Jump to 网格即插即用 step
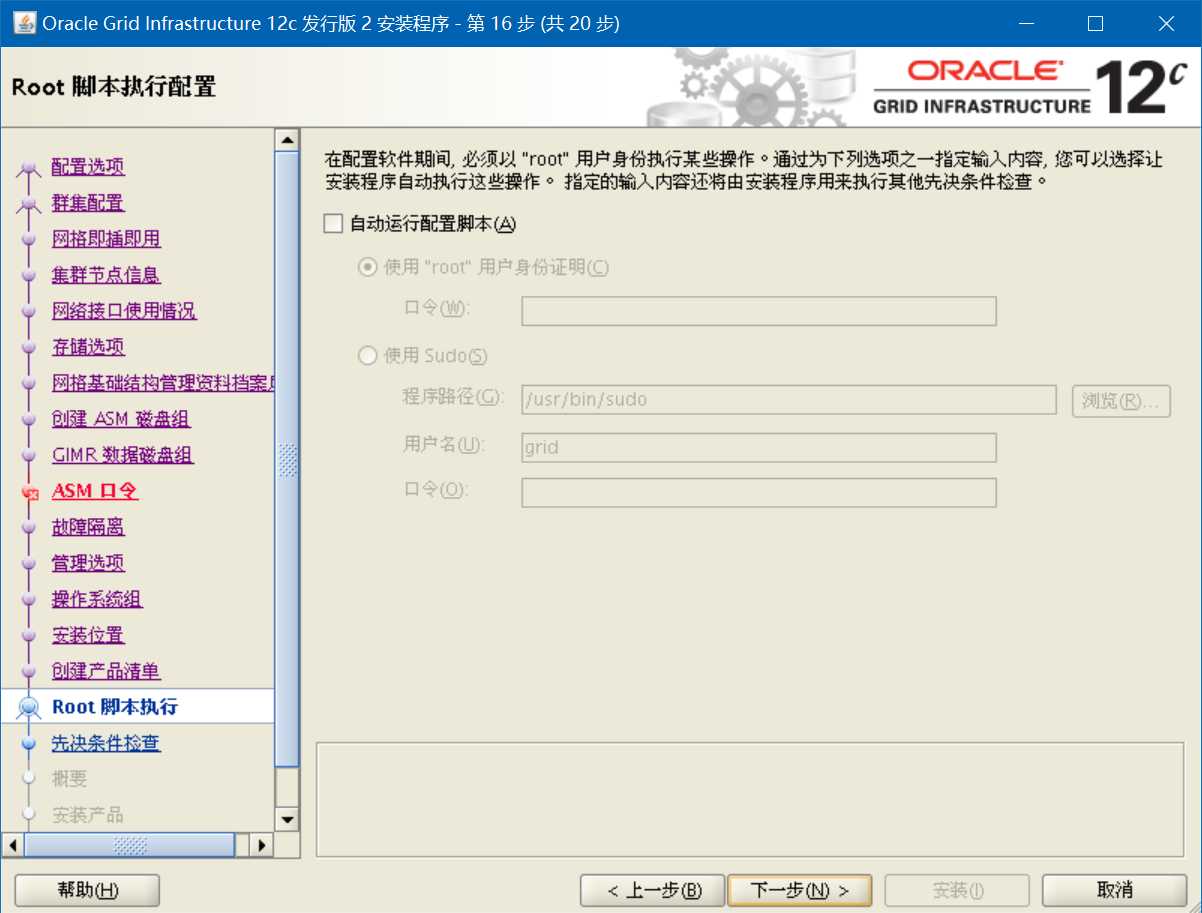This screenshot has width=1202, height=913. 106,239
